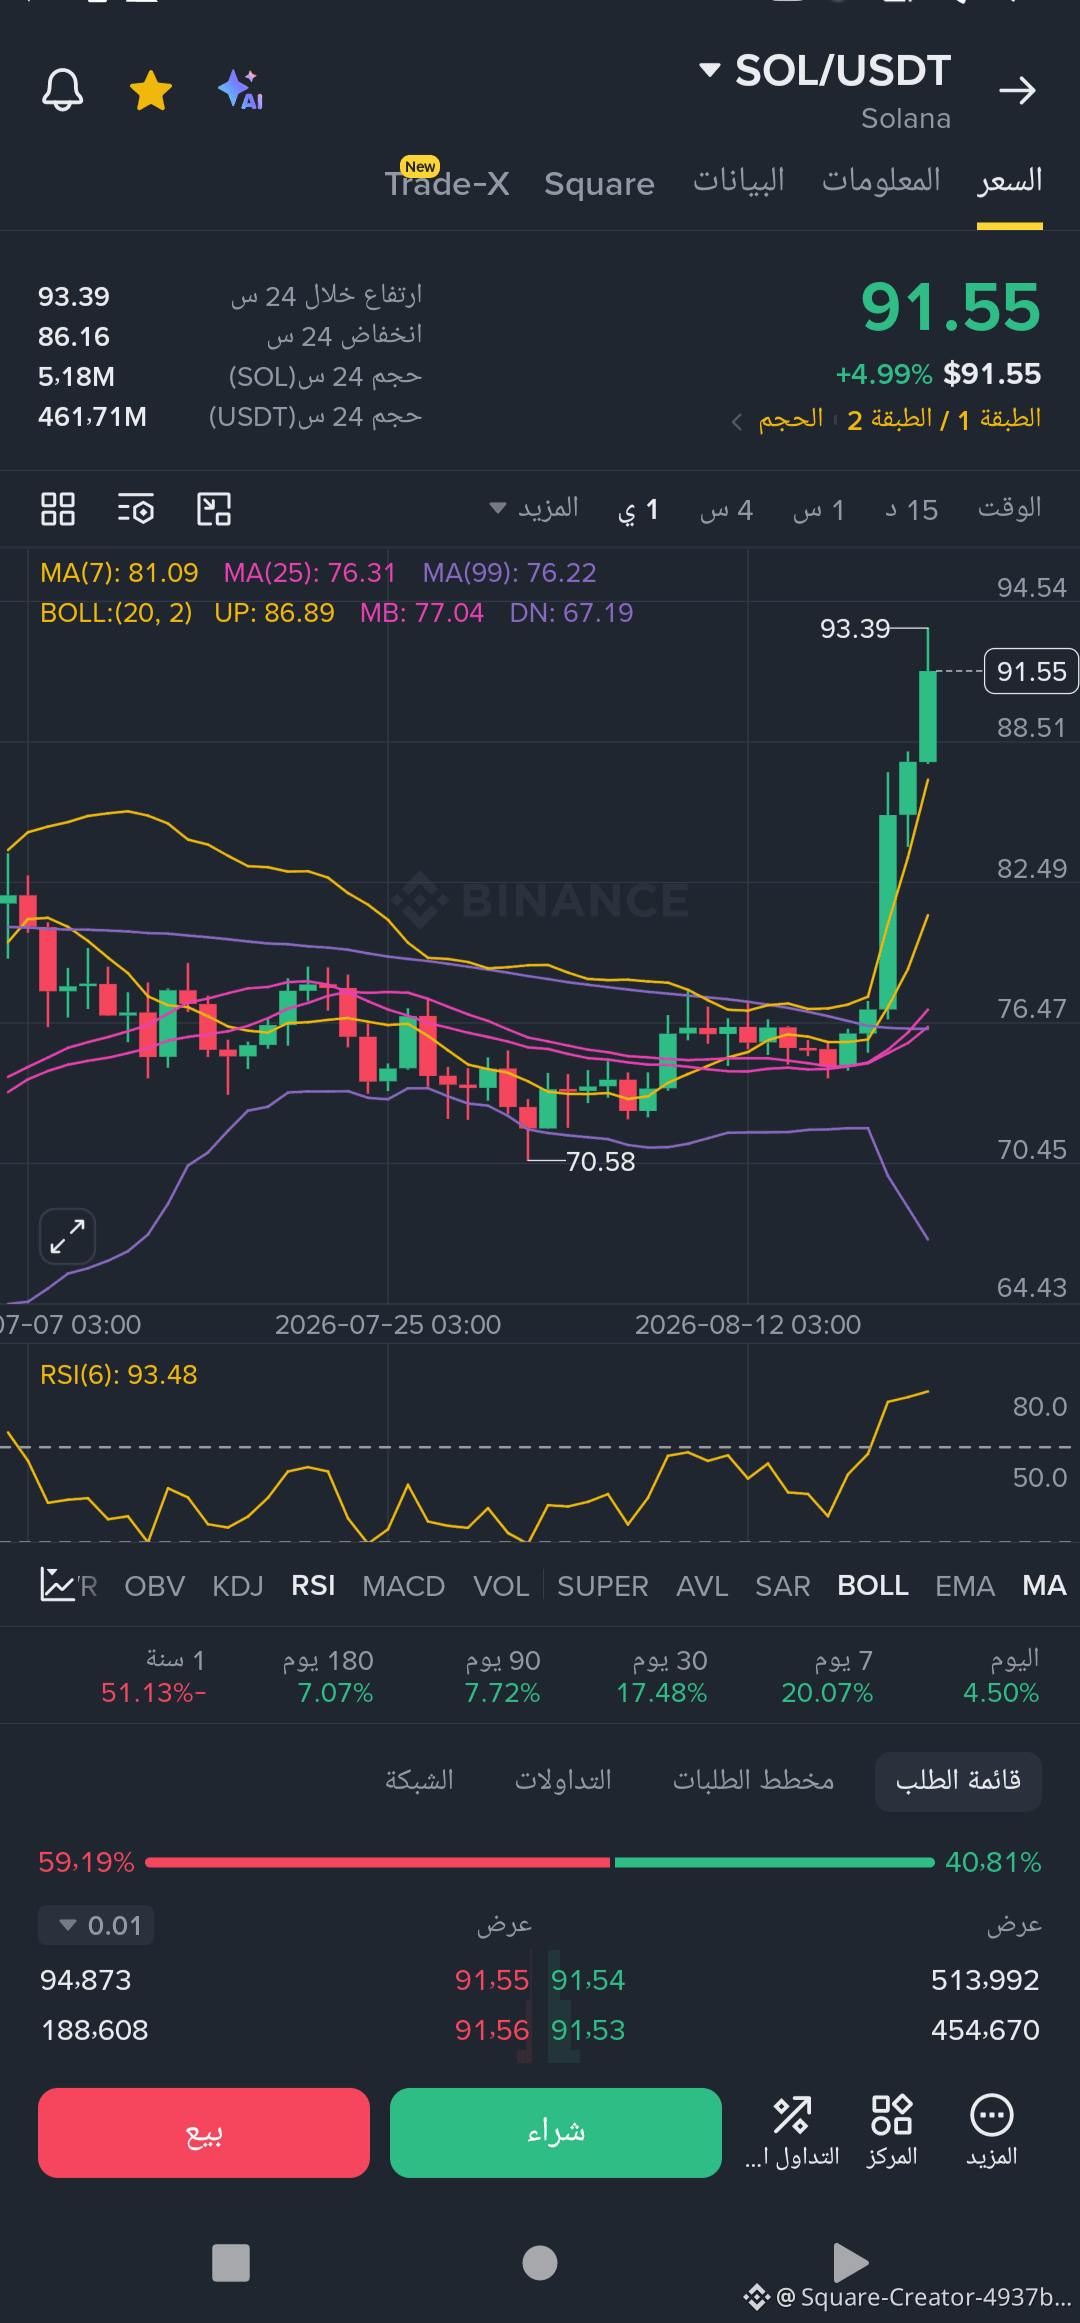Tap the bid price 91.54 in order book
This screenshot has height=2323, width=1080.
tap(588, 1980)
